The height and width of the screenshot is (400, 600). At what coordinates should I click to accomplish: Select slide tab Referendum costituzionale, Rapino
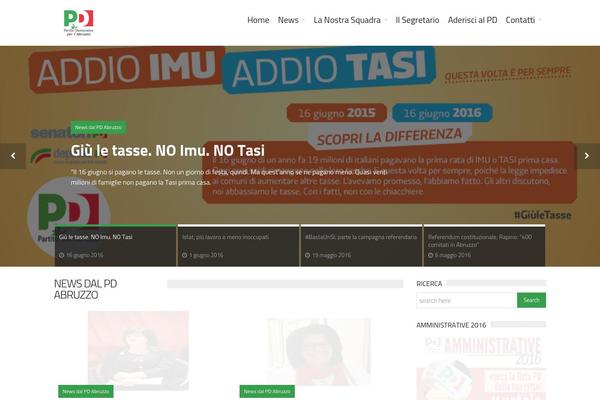484,245
